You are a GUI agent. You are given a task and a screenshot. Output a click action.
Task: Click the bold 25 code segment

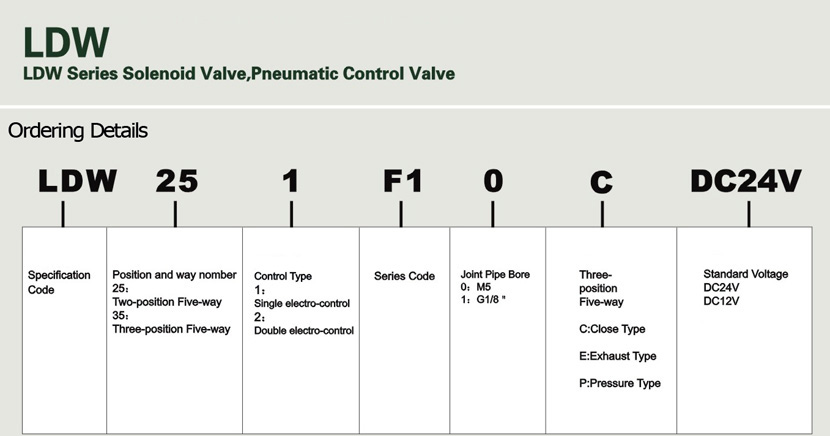click(177, 181)
